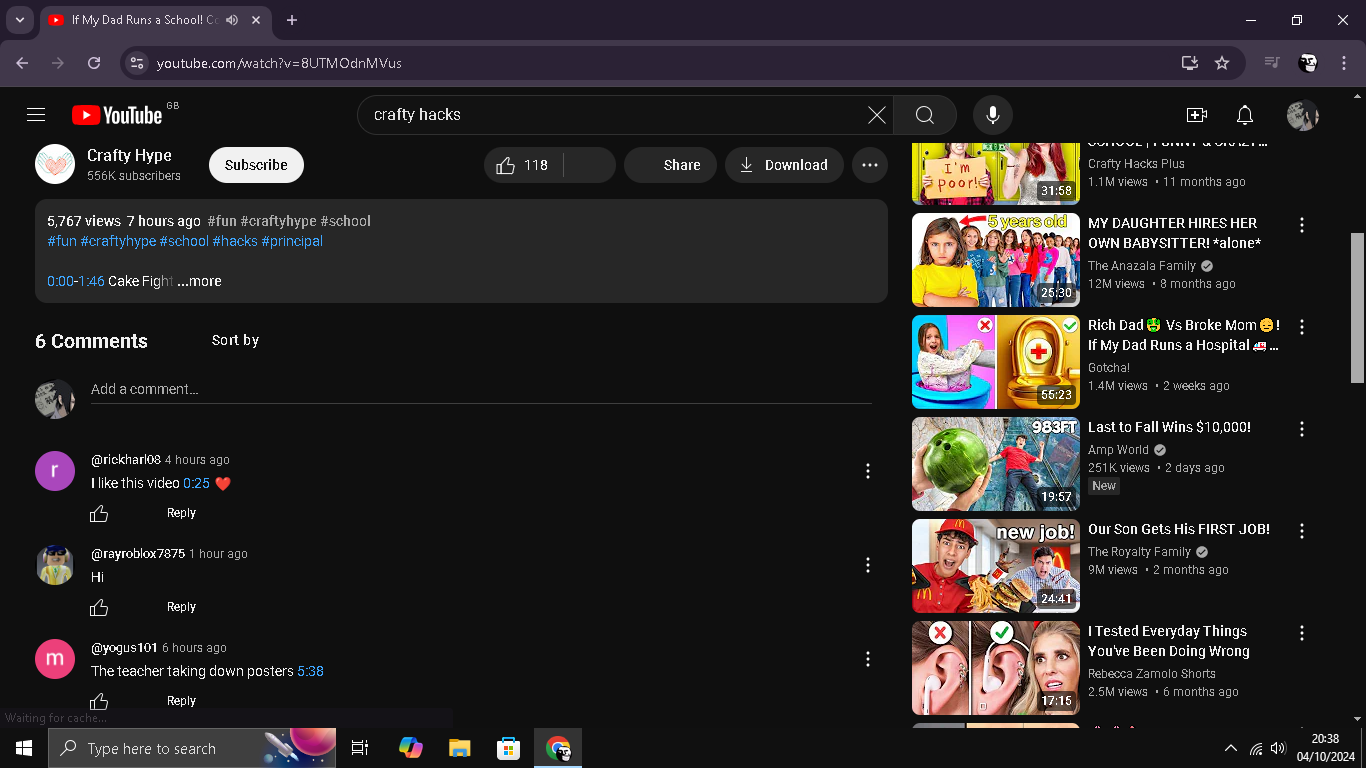
Task: Start voice search with the microphone
Action: (x=993, y=115)
